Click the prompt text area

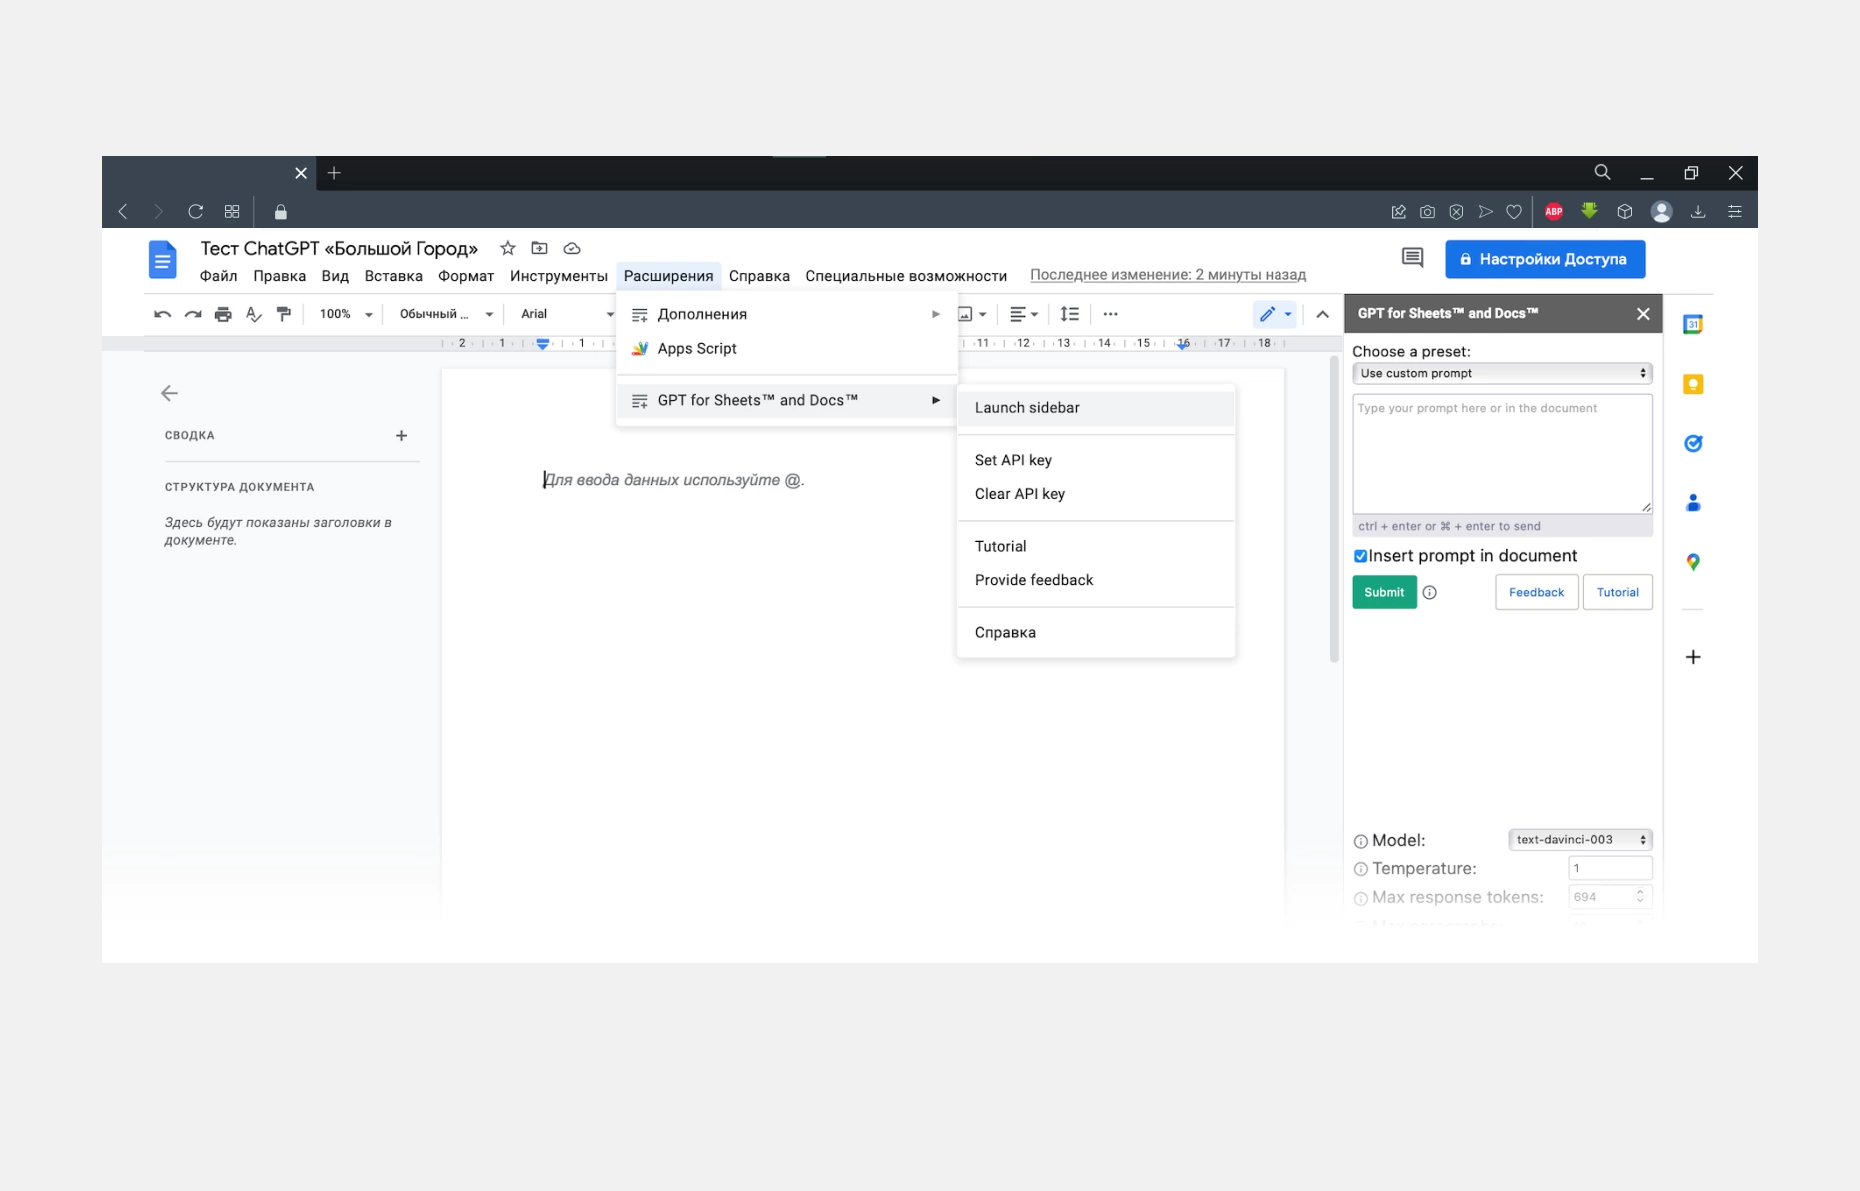coord(1502,454)
